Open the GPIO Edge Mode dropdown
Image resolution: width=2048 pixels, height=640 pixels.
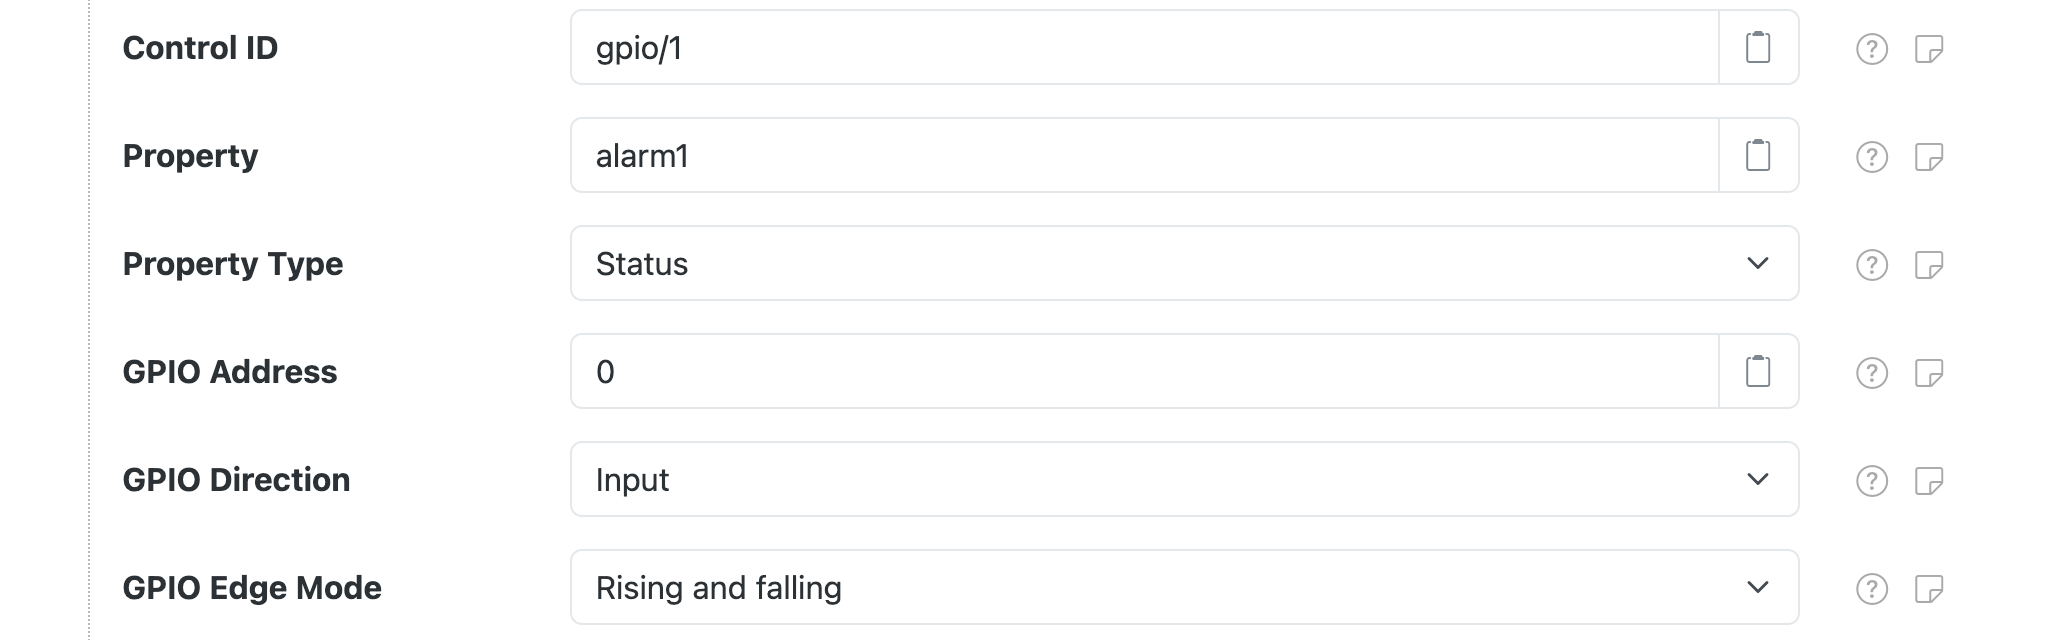pyautogui.click(x=1755, y=587)
